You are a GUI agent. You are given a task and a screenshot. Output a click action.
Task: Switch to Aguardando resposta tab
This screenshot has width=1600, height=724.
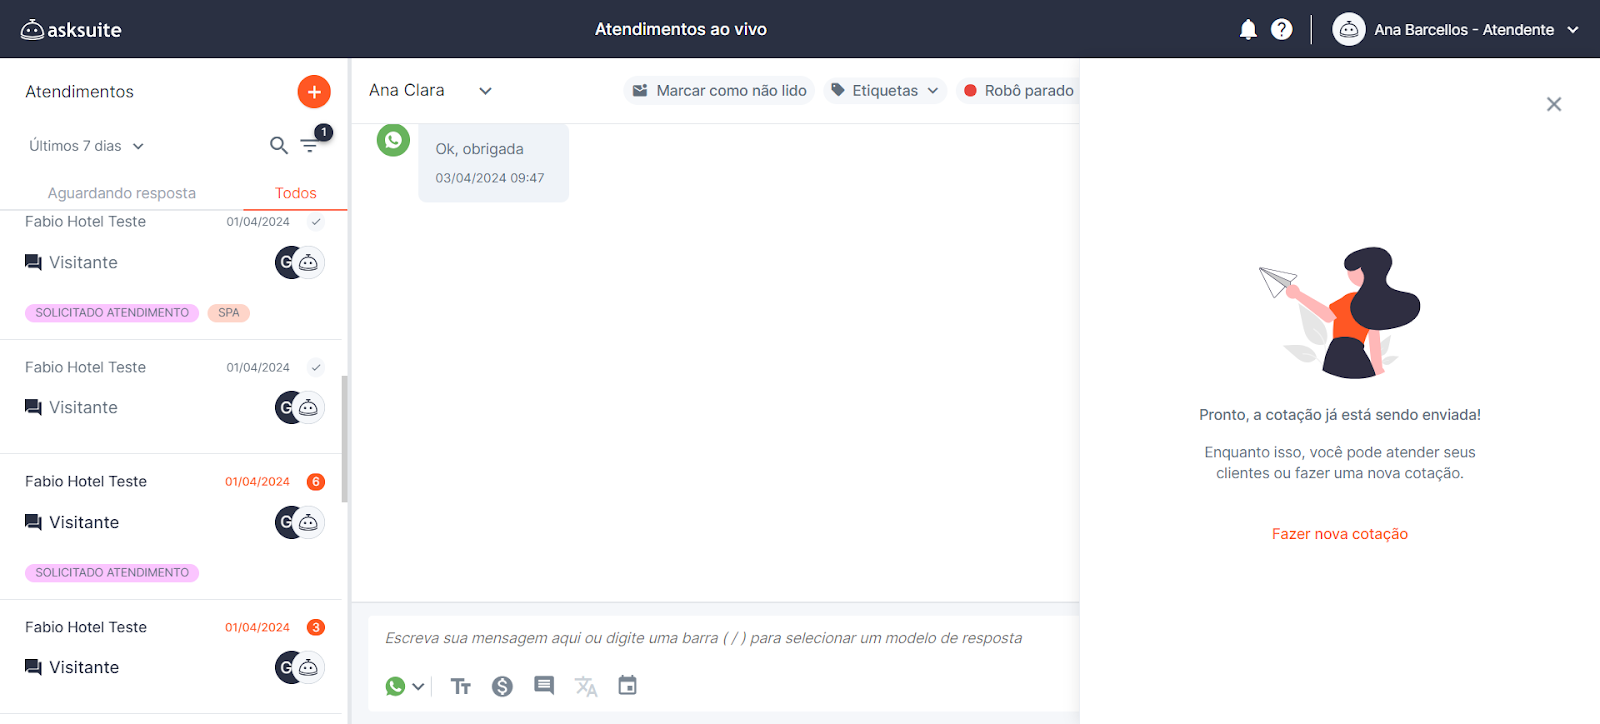click(122, 193)
